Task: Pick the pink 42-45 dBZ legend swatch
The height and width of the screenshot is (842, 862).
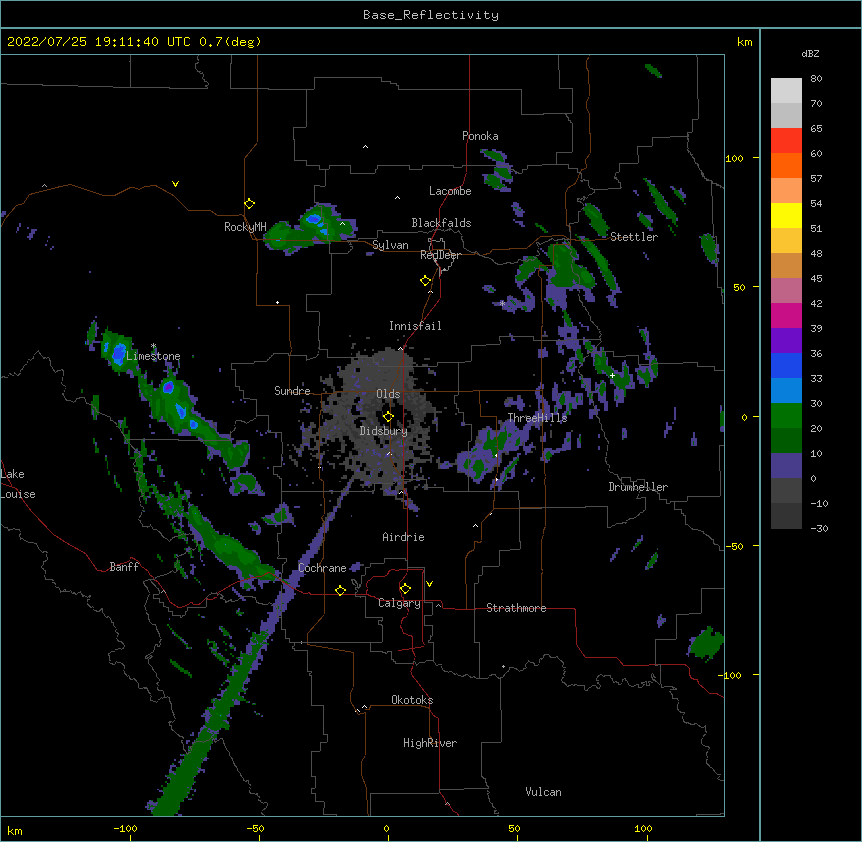Action: click(786, 291)
